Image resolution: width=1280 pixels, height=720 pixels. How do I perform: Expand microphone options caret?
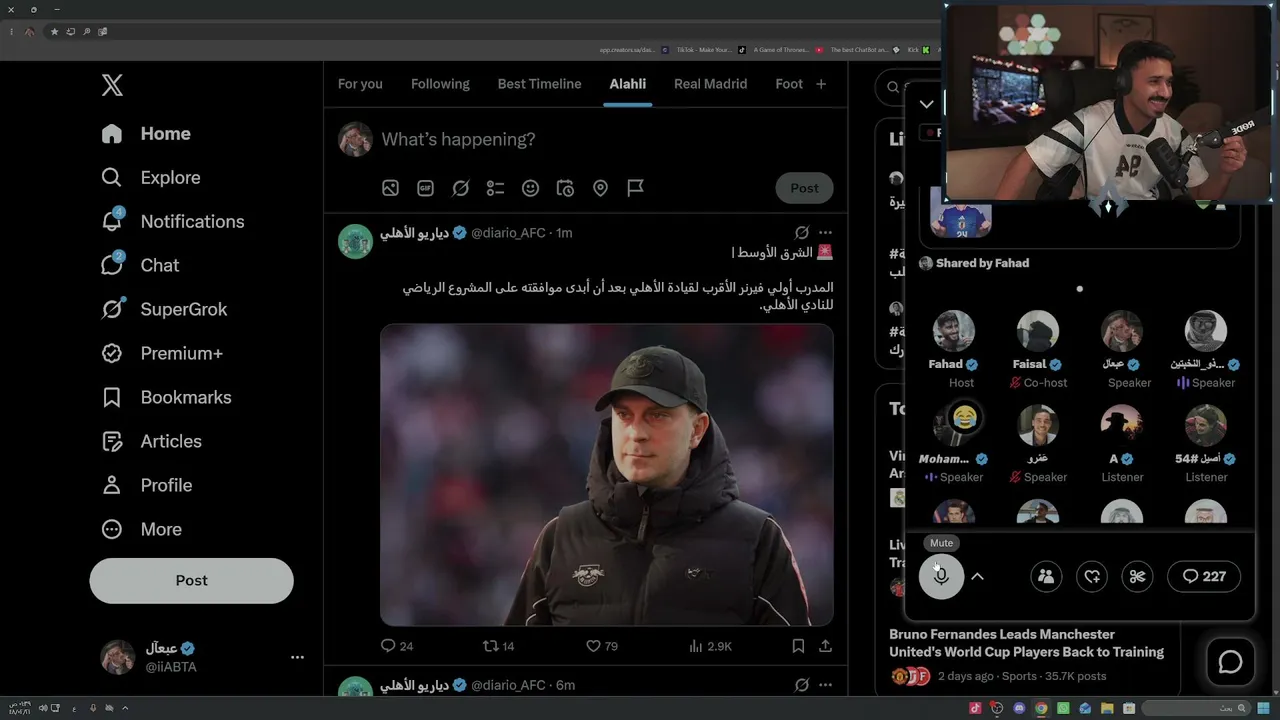tap(978, 576)
